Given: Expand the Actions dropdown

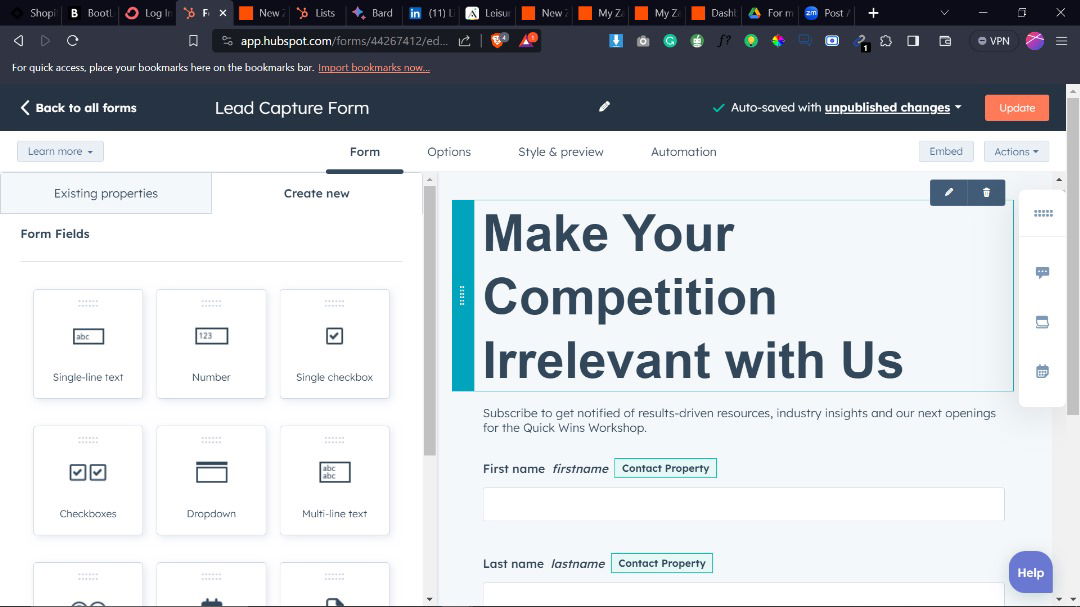Looking at the screenshot, I should pyautogui.click(x=1016, y=152).
